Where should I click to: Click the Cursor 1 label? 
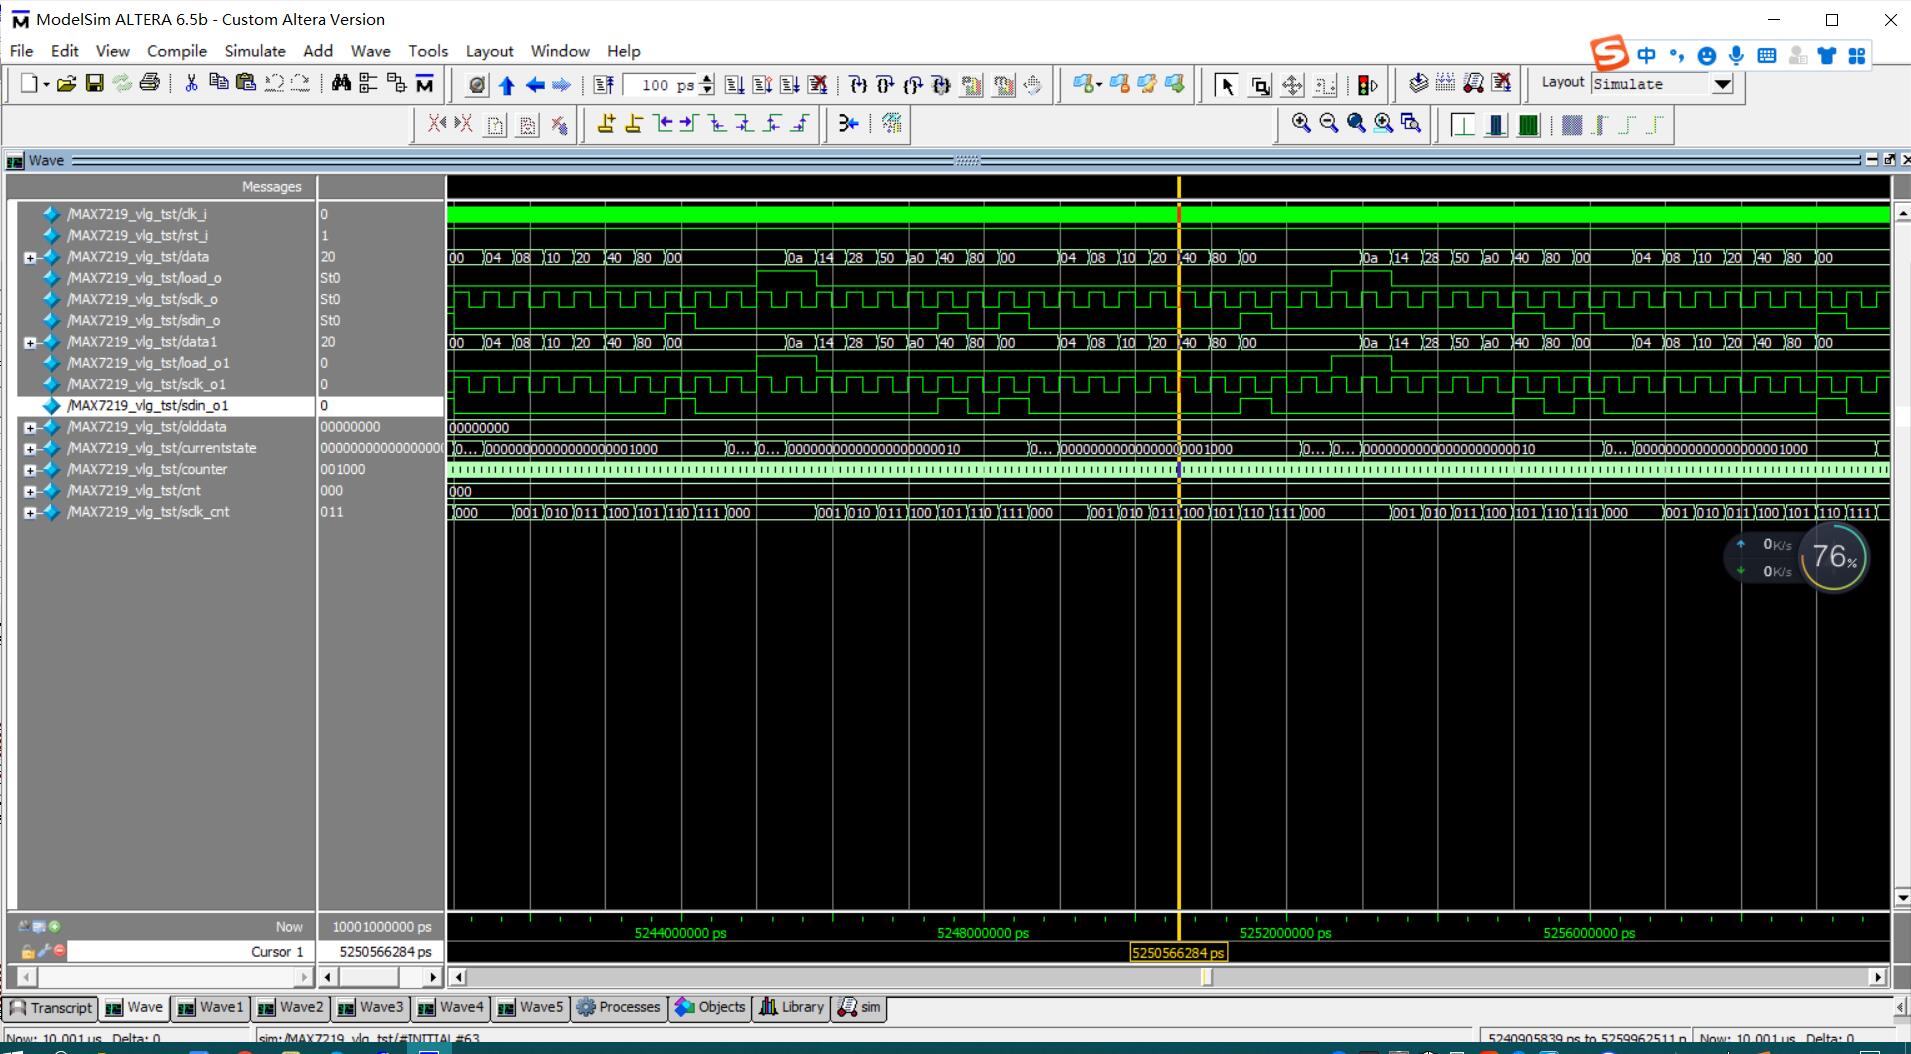pyautogui.click(x=277, y=952)
